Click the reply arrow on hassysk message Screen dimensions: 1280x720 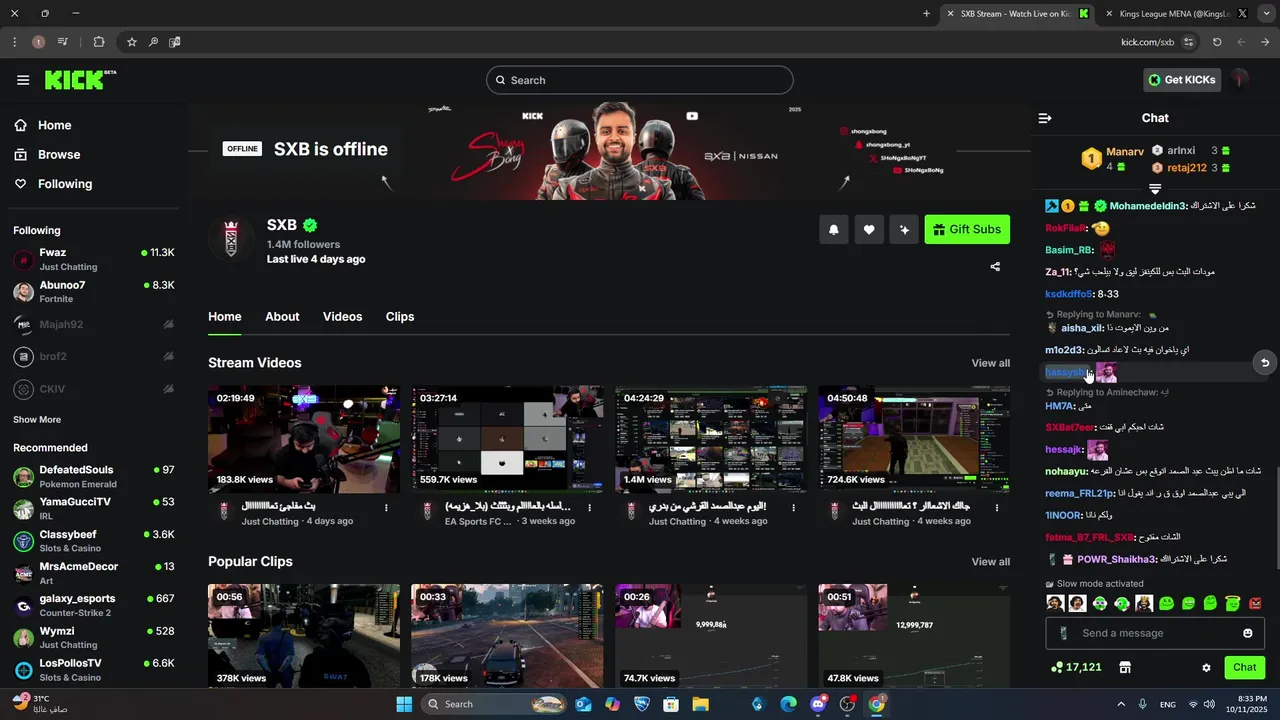tap(1265, 363)
